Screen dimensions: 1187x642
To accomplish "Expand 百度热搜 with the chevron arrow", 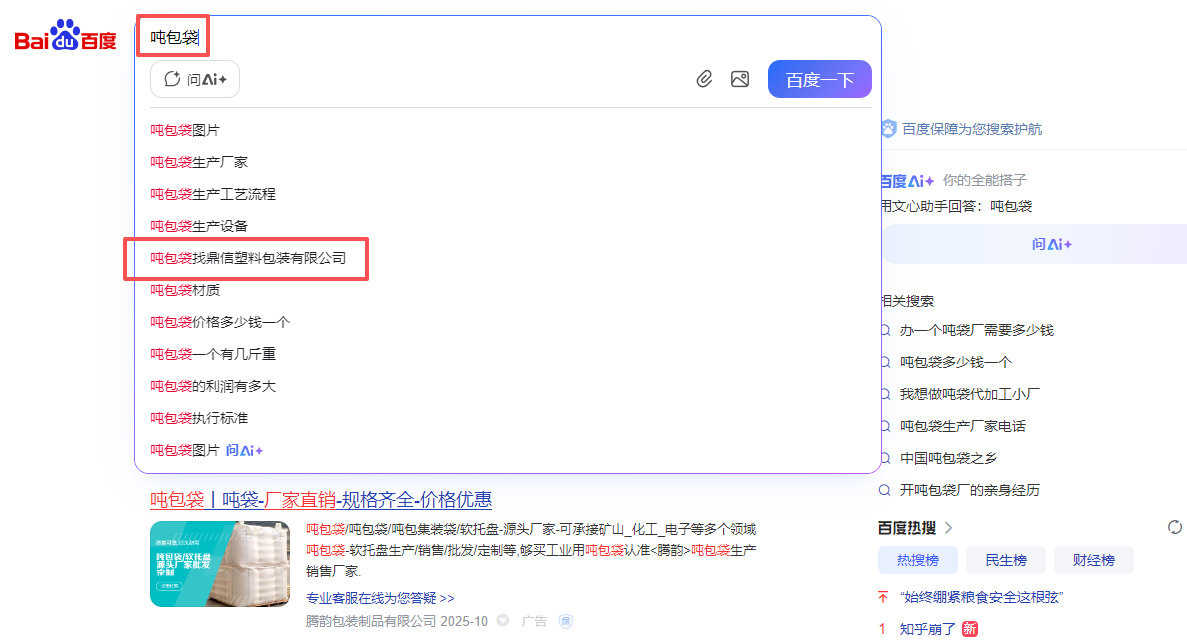I will tap(948, 528).
